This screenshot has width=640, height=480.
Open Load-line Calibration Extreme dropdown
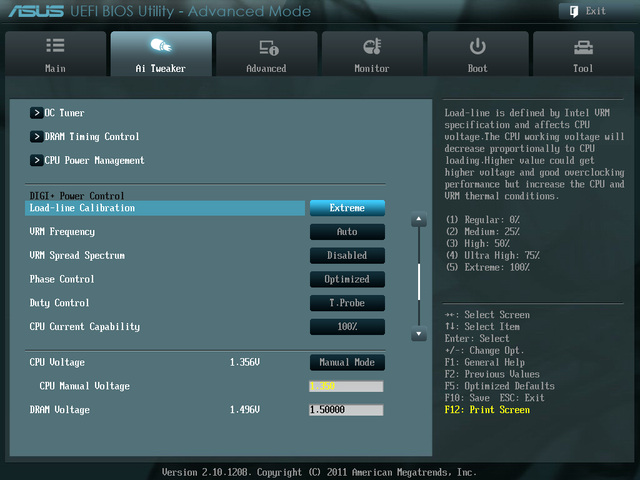click(347, 208)
